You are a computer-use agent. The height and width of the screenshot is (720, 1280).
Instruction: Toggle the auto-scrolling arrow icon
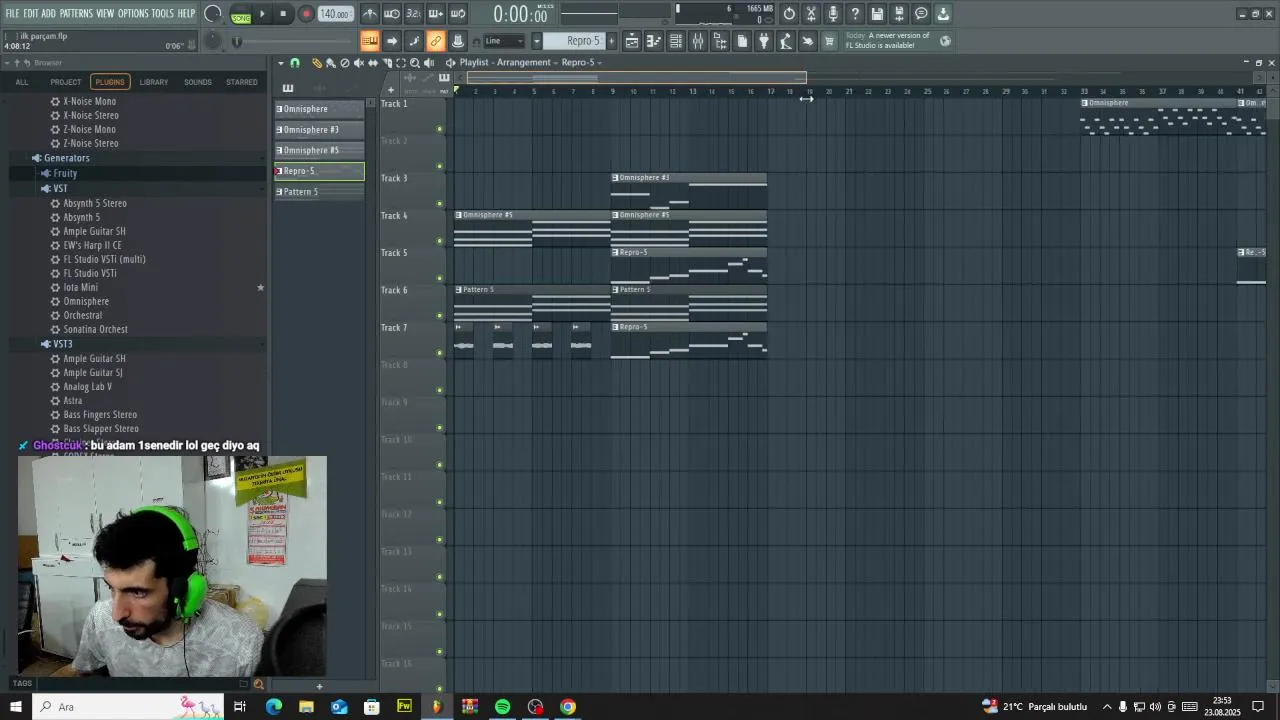[x=392, y=41]
